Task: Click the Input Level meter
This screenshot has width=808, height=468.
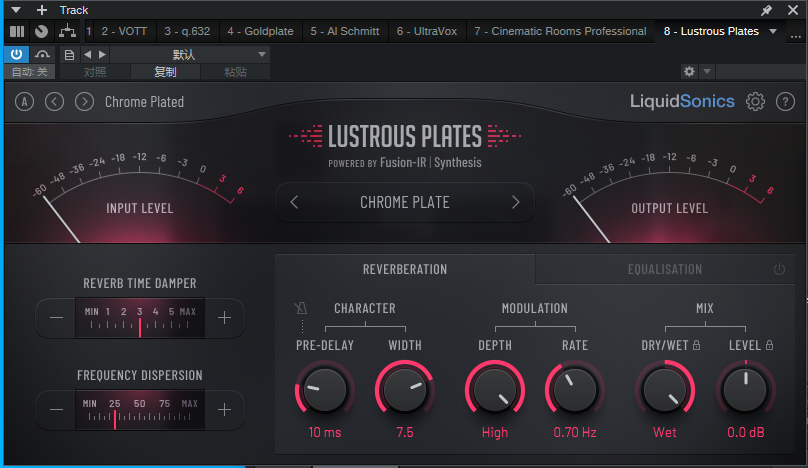Action: [x=139, y=198]
